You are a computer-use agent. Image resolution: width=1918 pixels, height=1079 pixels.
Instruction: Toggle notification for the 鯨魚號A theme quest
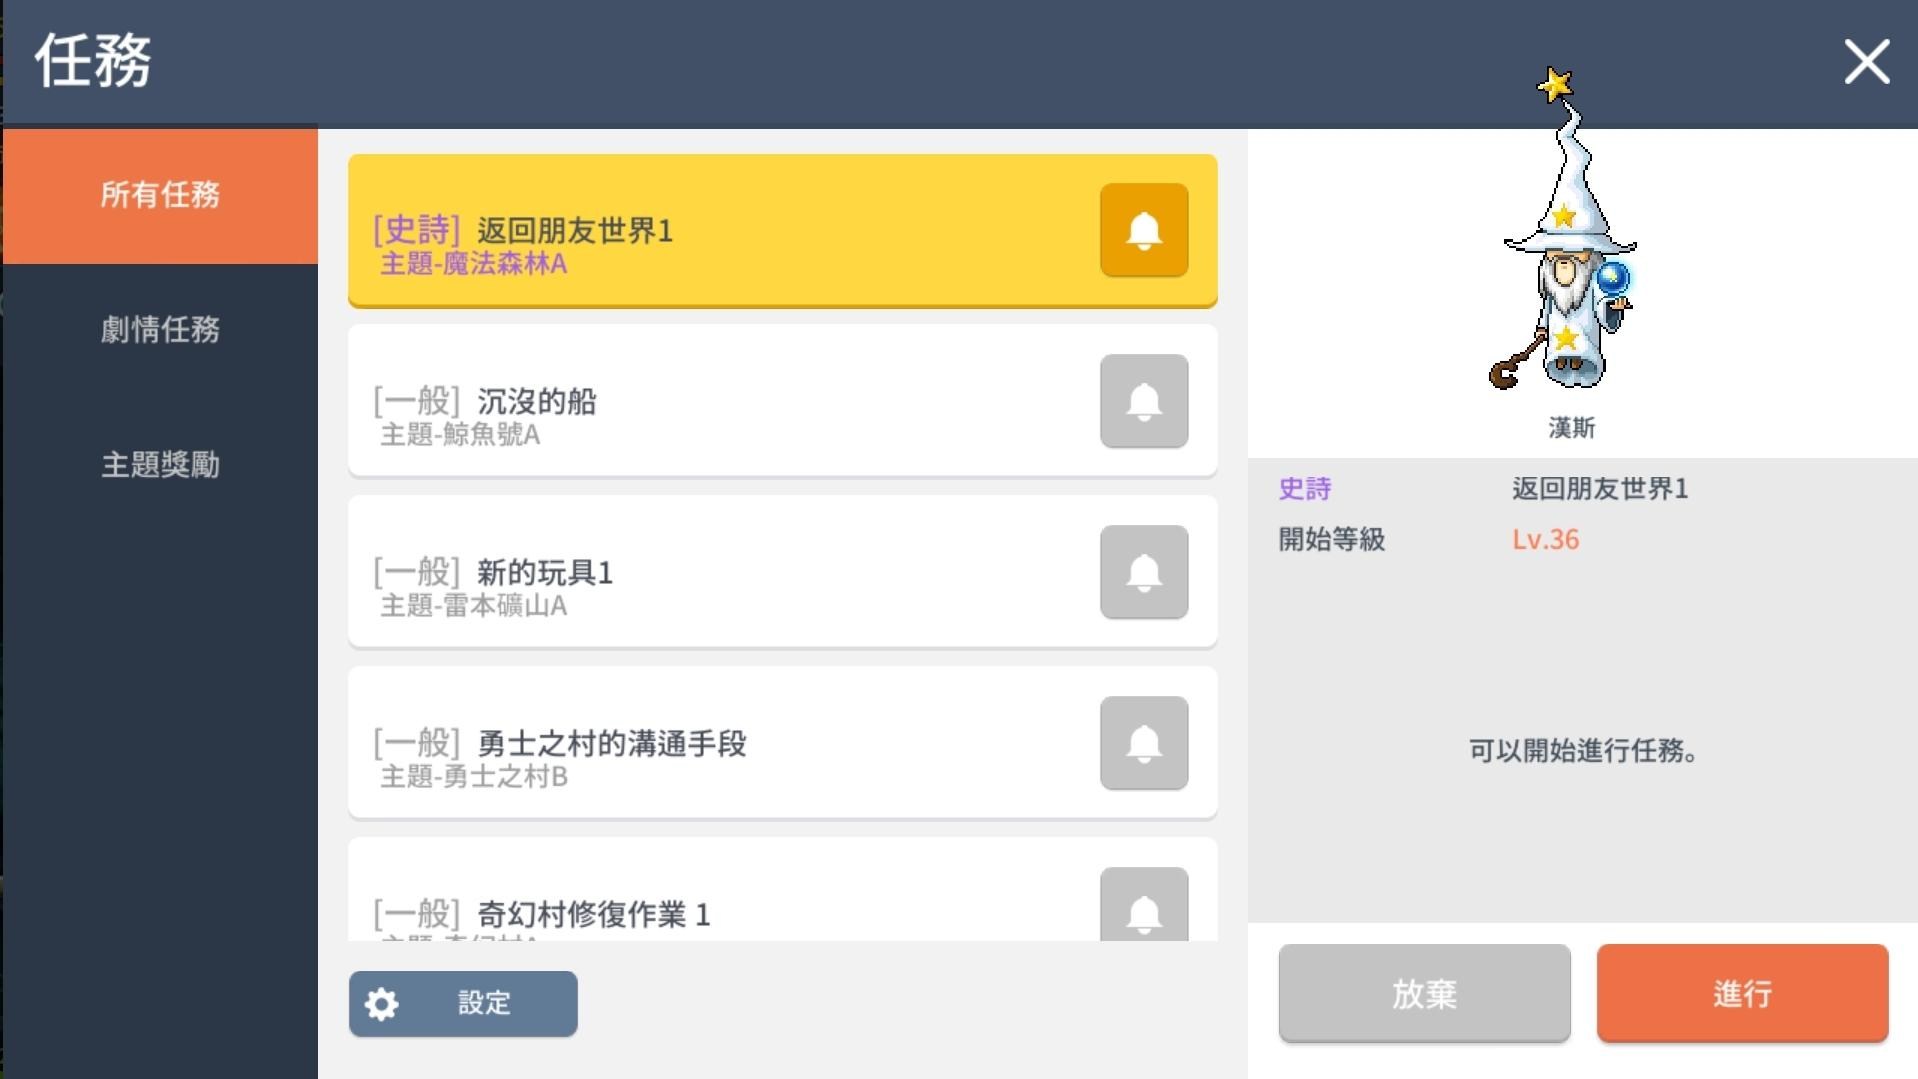click(1143, 401)
